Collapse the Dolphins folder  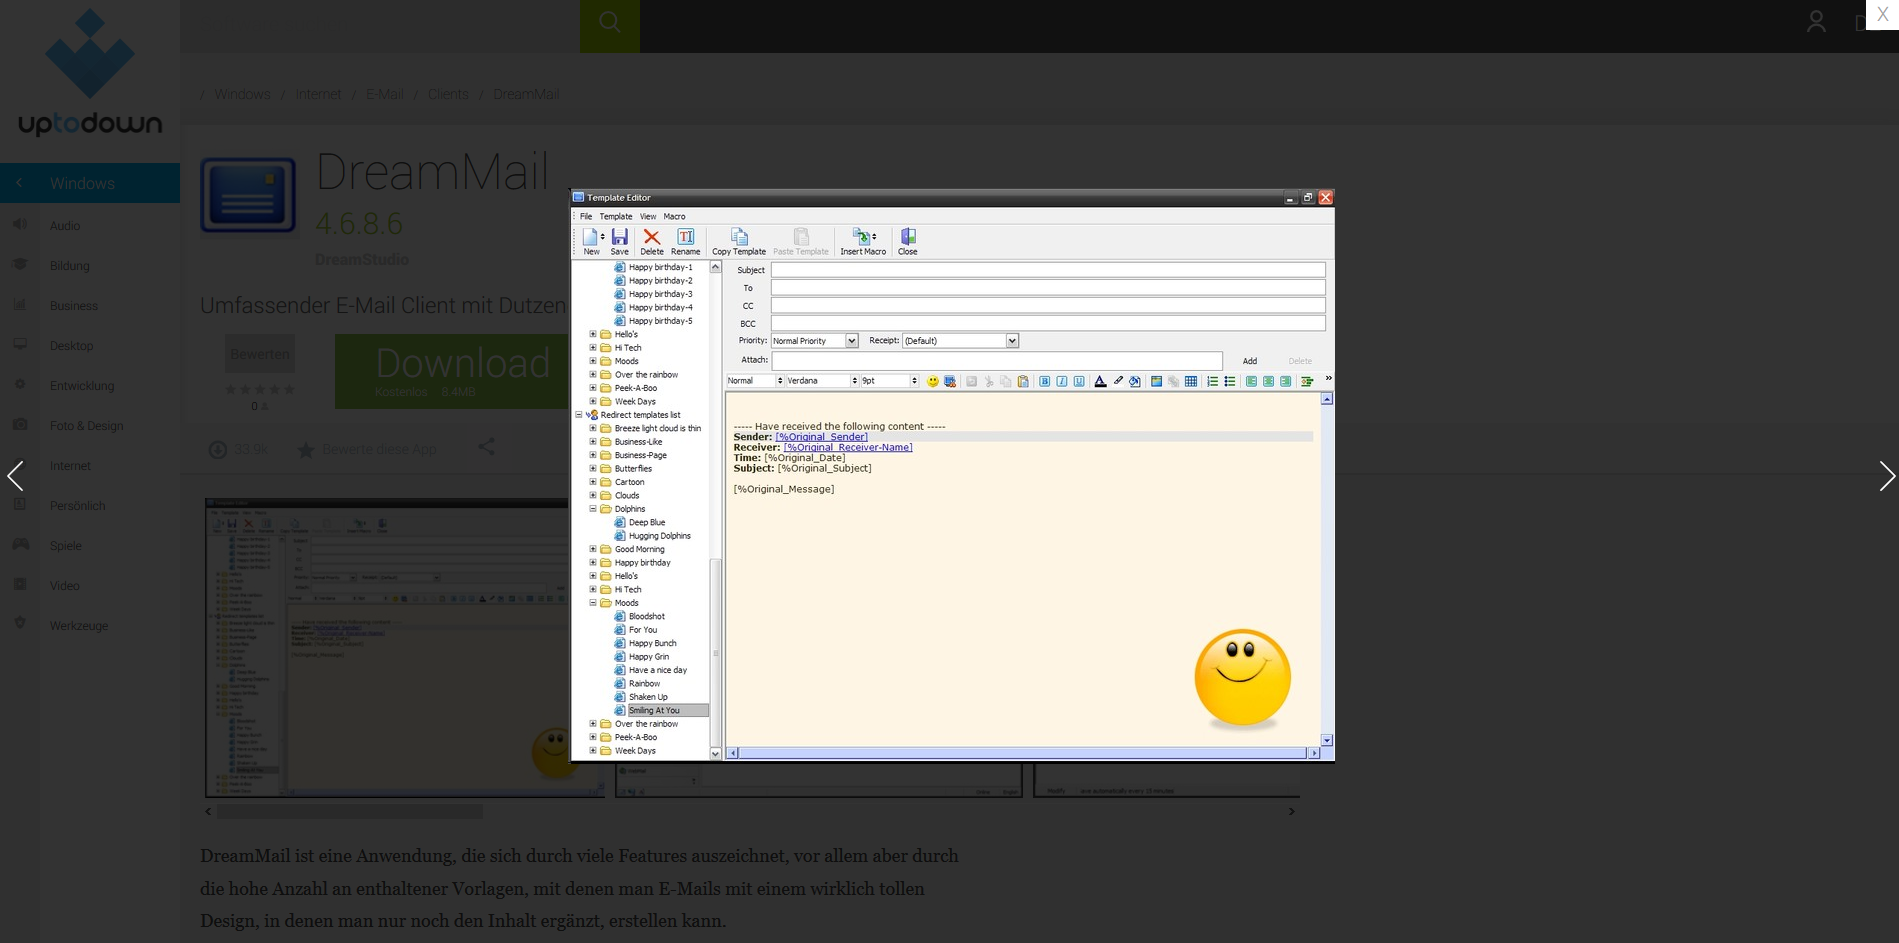click(x=593, y=509)
